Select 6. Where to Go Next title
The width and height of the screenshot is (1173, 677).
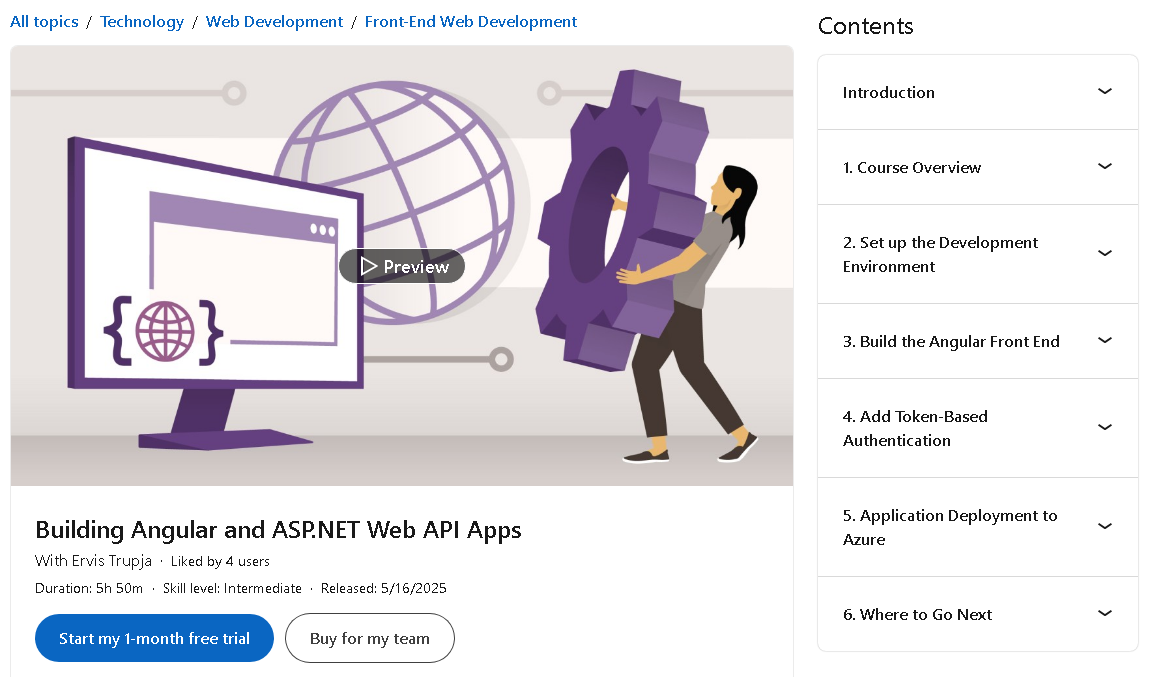pyautogui.click(x=917, y=614)
